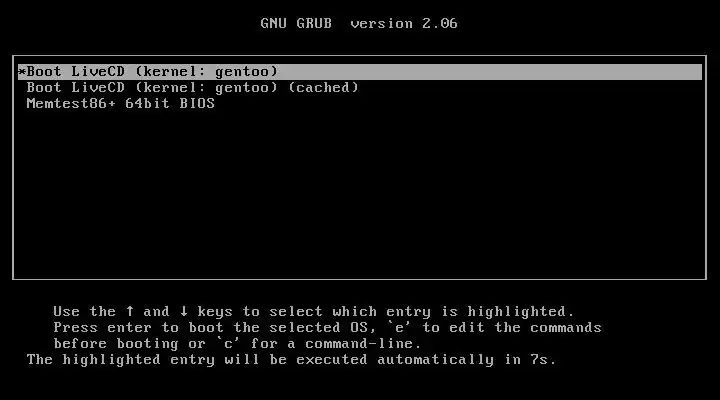Viewport: 720px width, 400px height.
Task: Click the up arrow symbol in the help text
Action: (130, 311)
